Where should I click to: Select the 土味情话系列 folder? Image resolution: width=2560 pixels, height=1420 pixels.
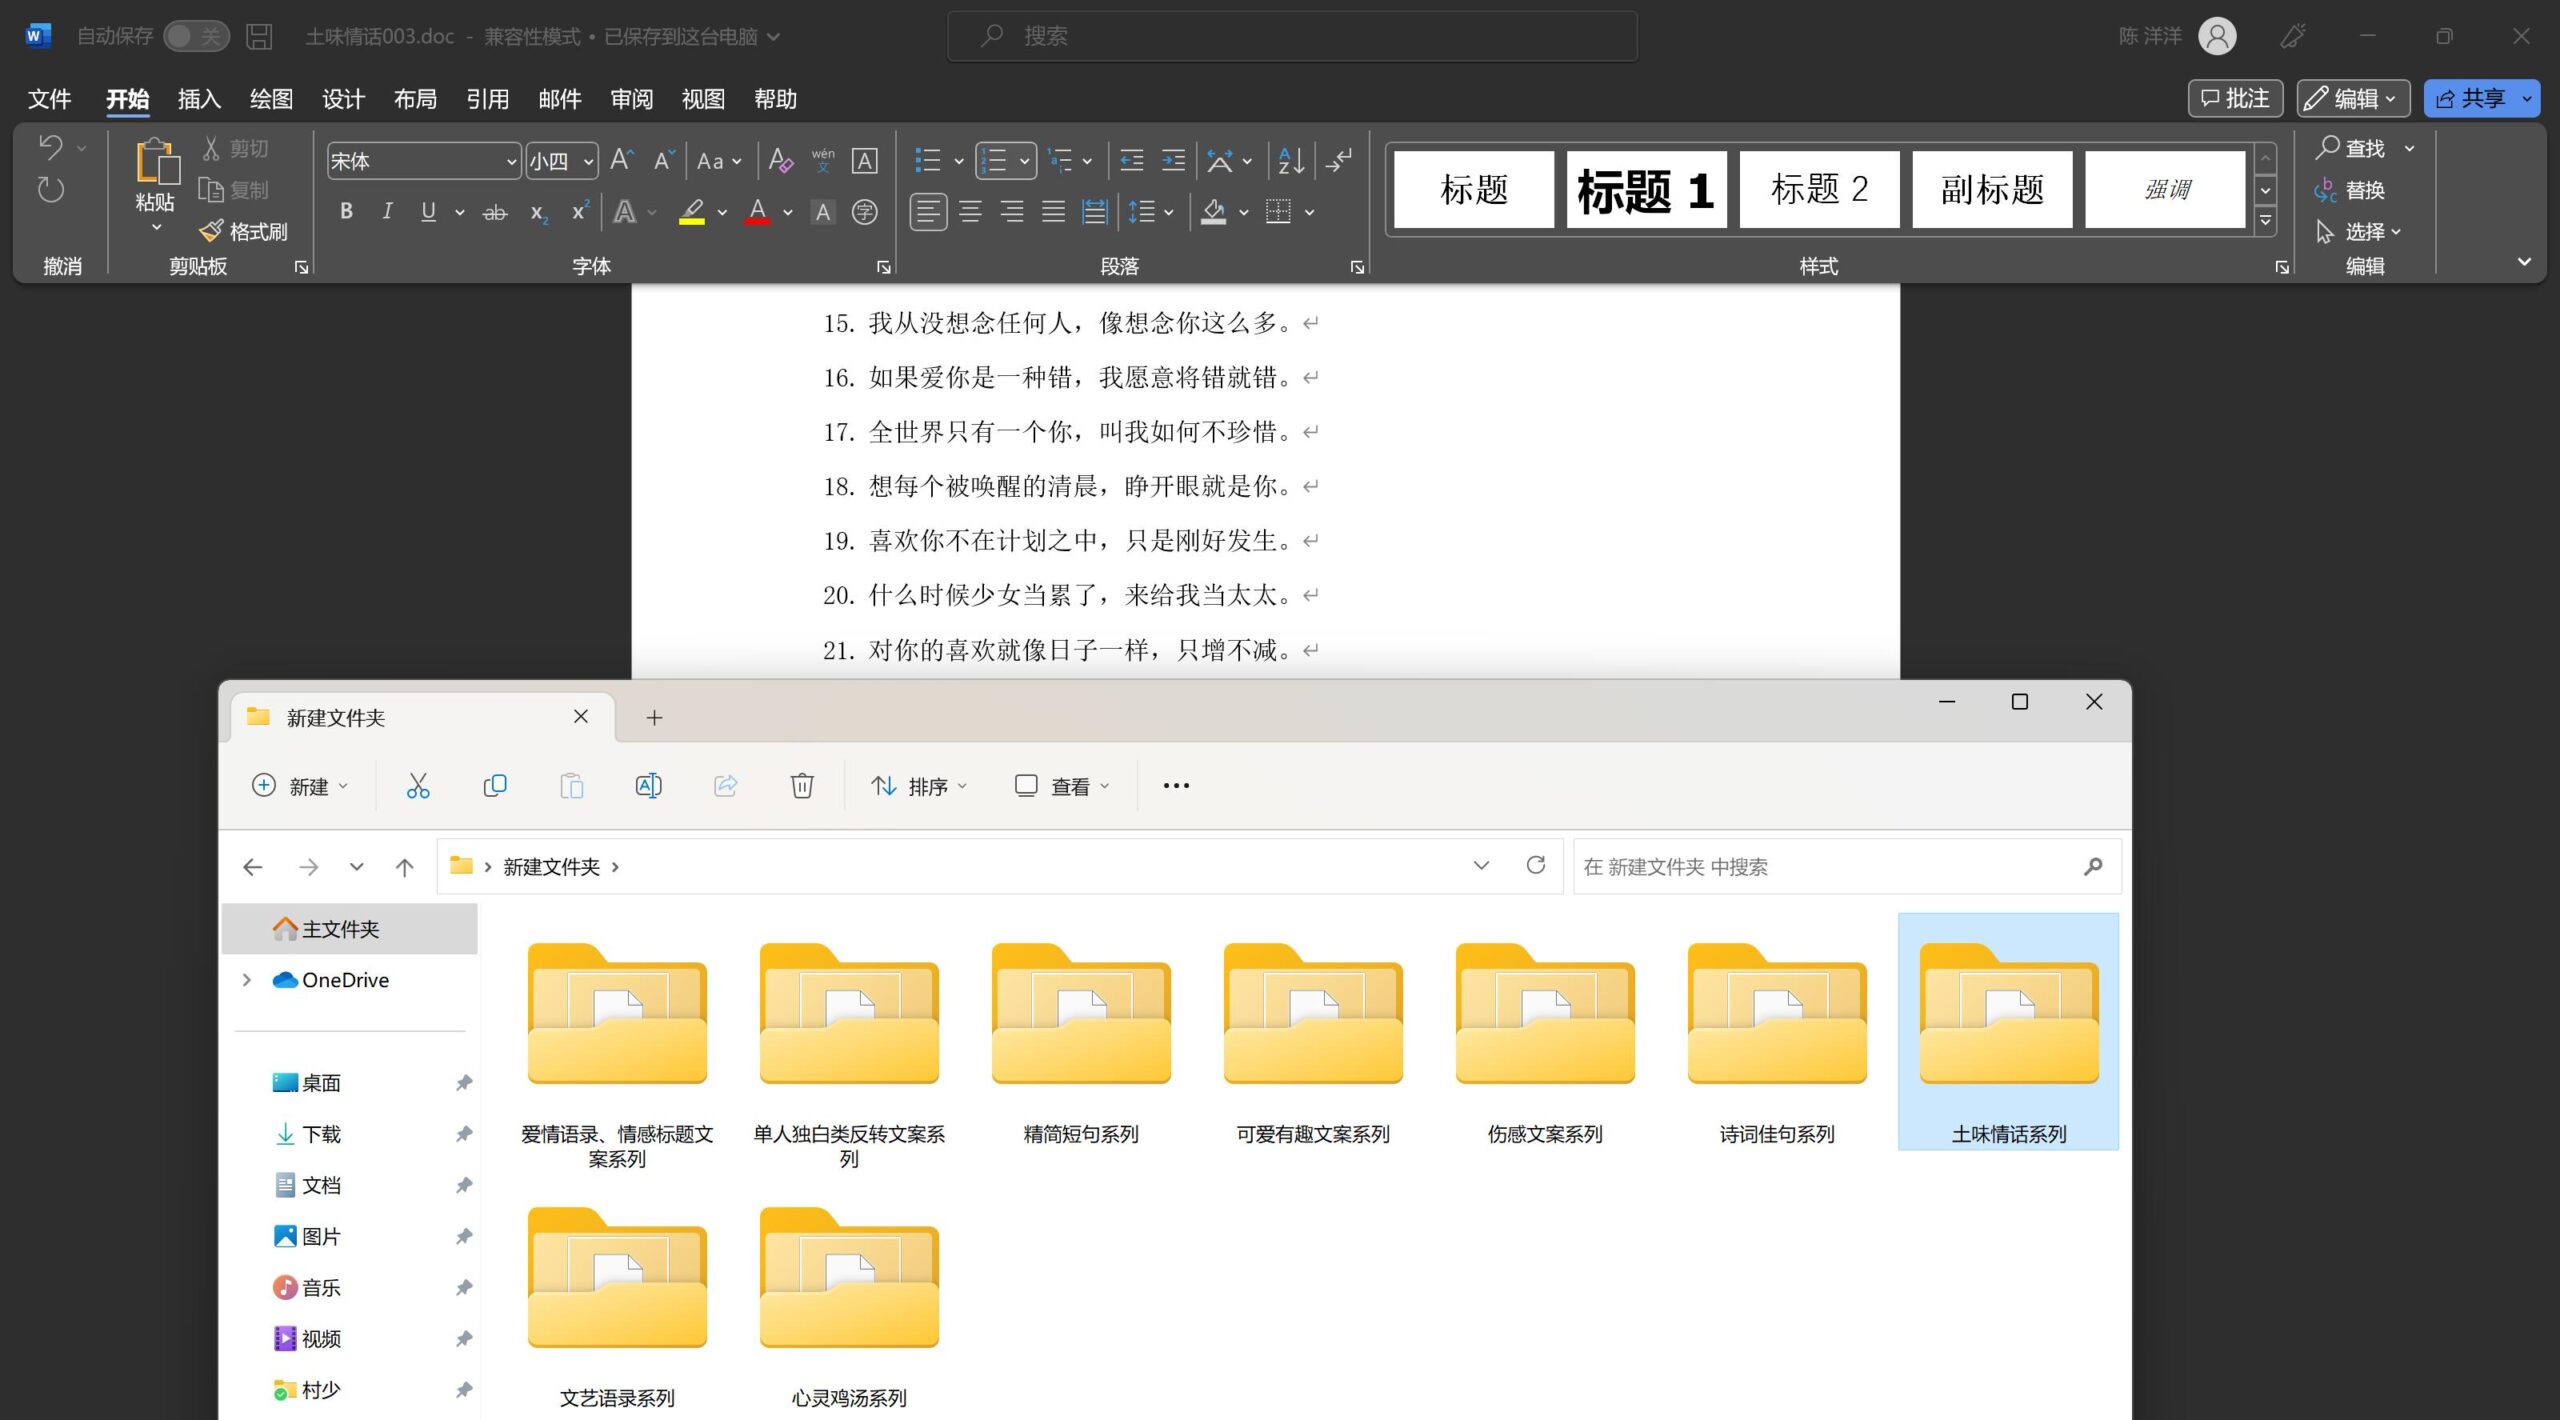tap(2008, 1030)
